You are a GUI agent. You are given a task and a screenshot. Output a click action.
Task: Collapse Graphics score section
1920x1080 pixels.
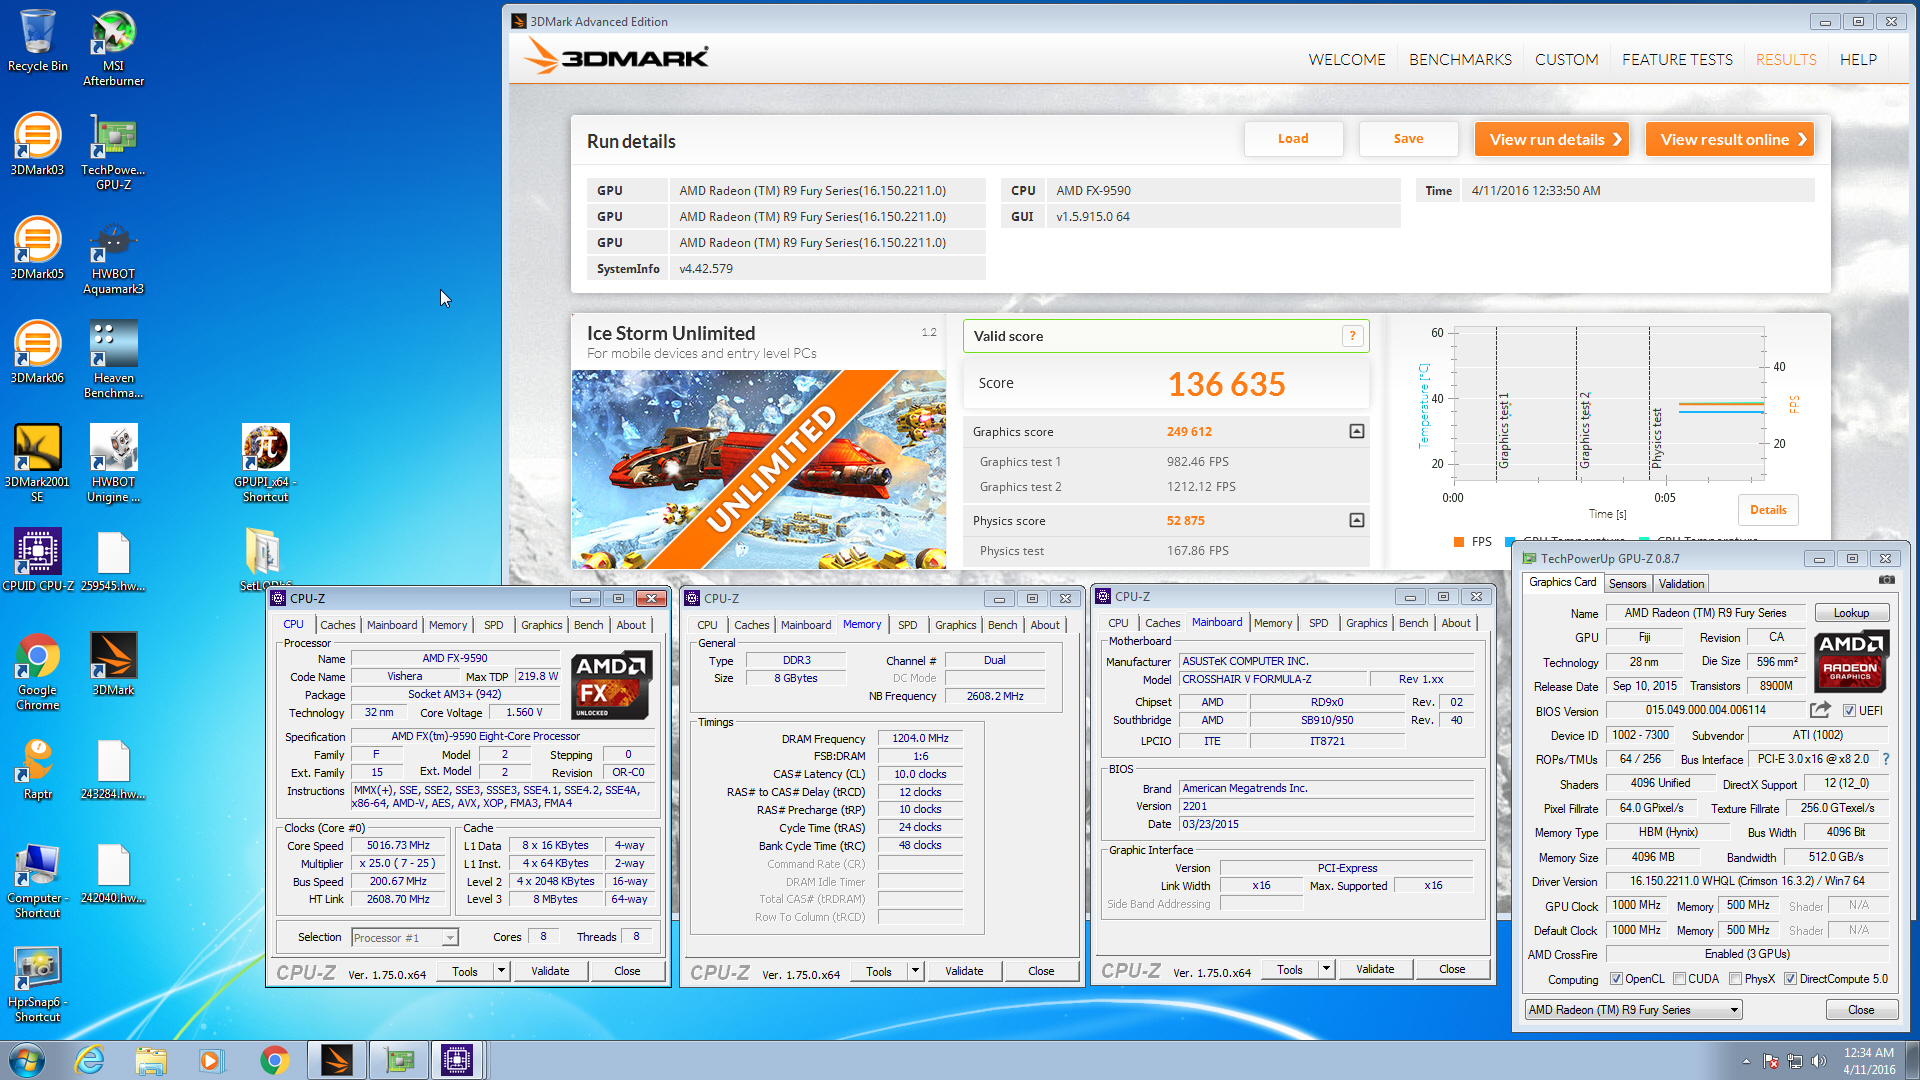coord(1357,431)
